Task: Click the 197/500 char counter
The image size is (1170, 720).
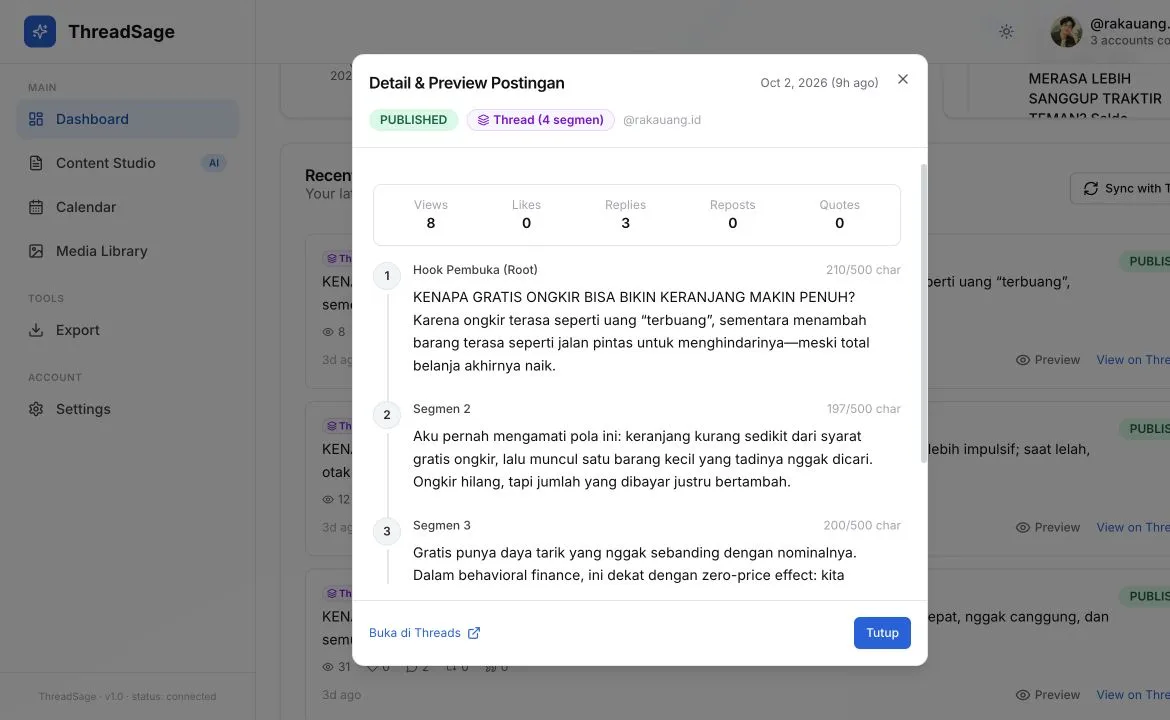Action: click(x=863, y=409)
